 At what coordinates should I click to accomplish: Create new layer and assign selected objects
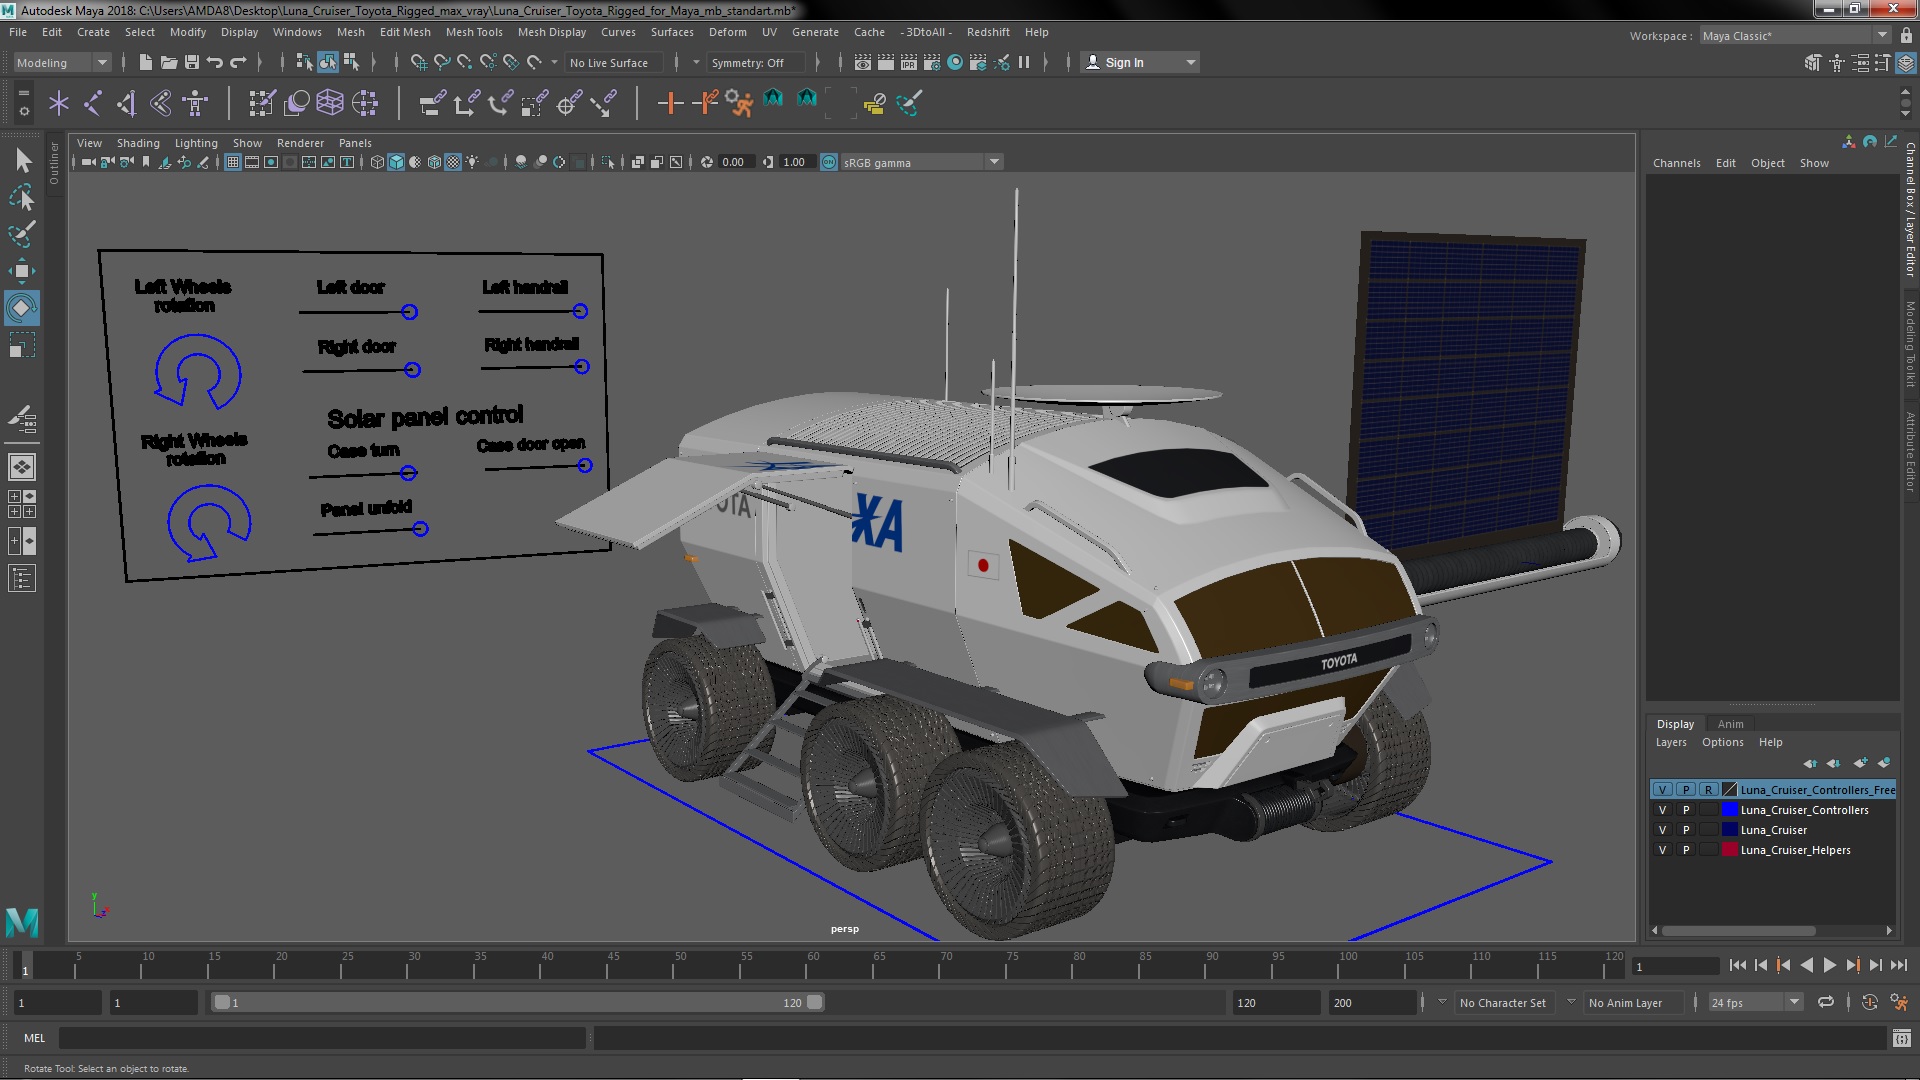pyautogui.click(x=1884, y=763)
